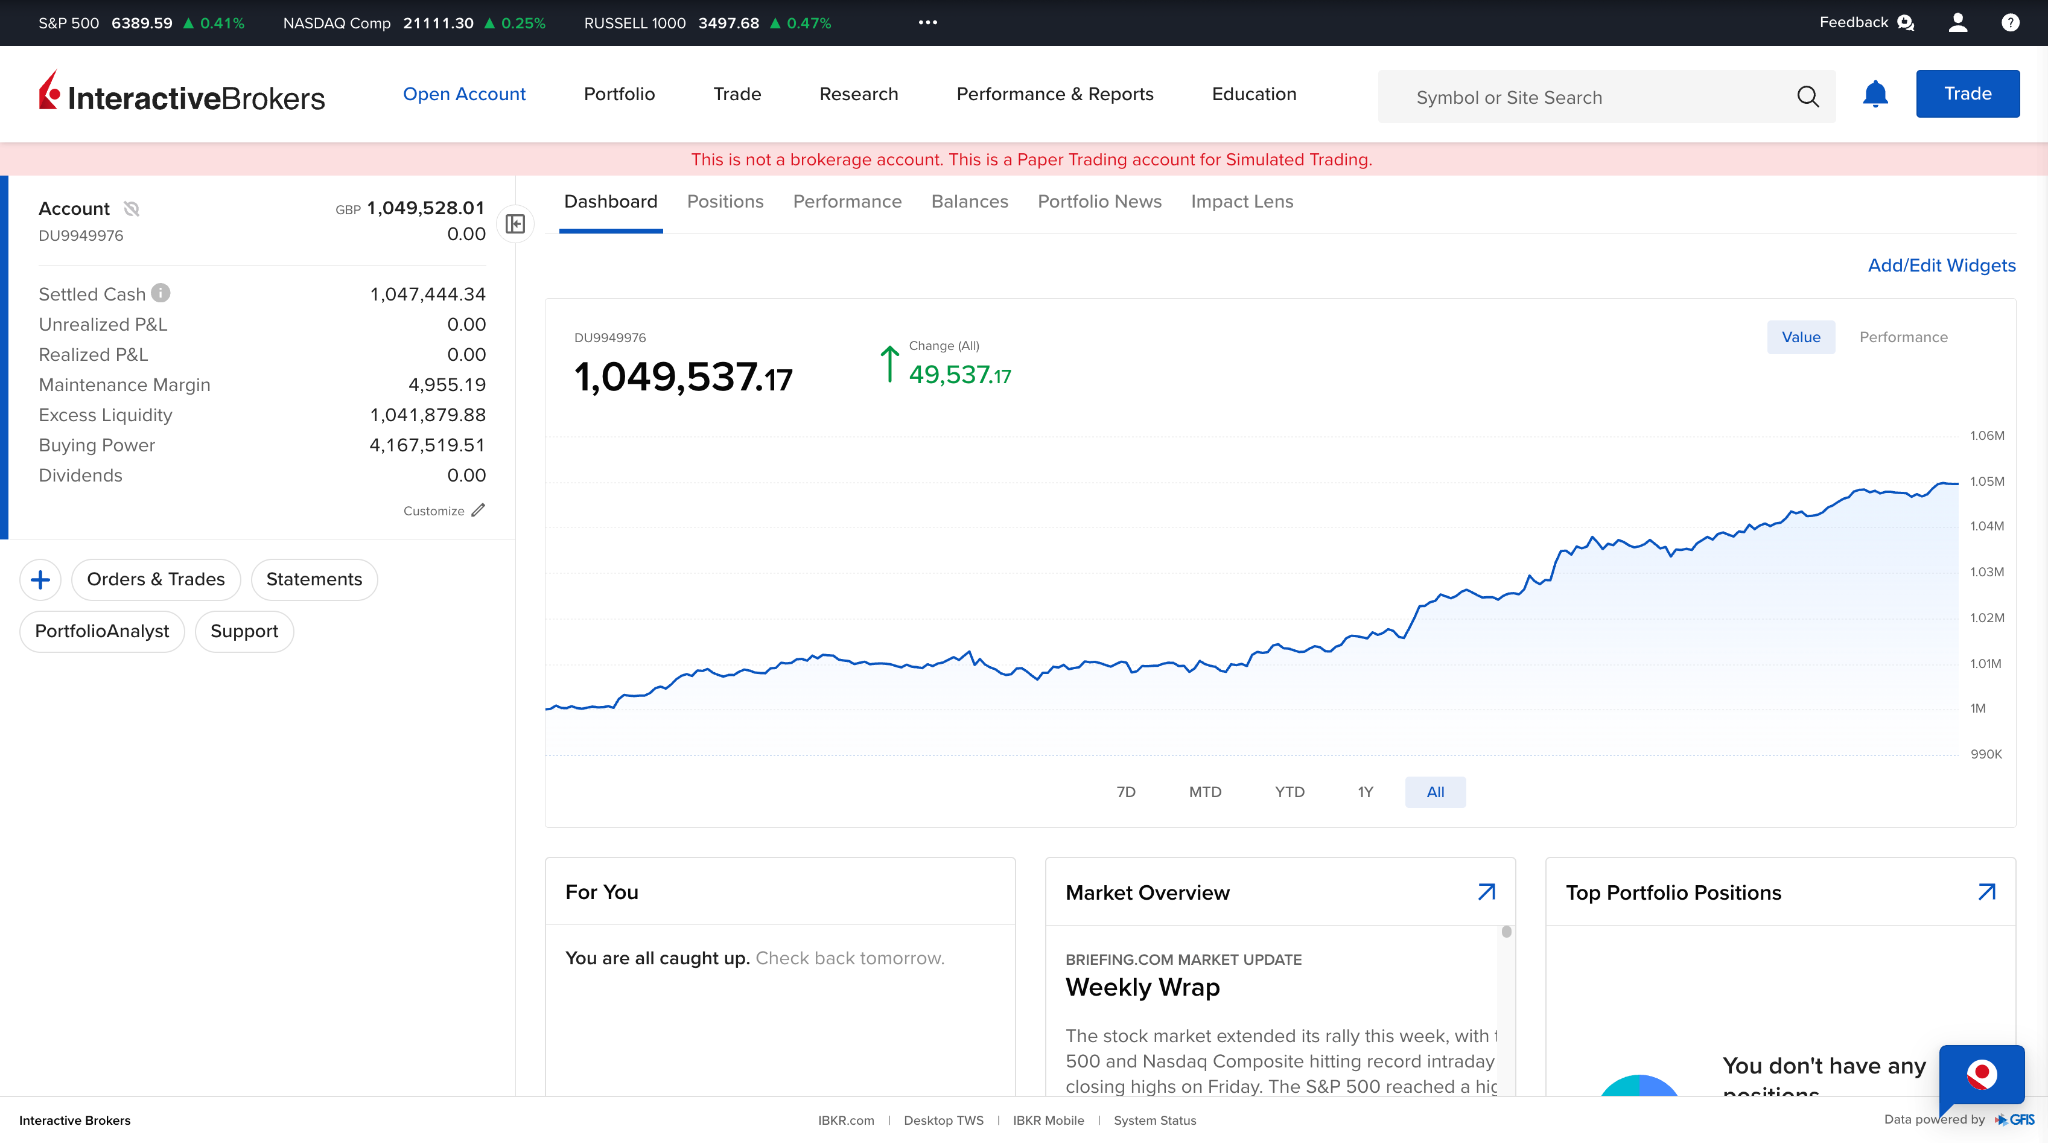Click the Change (All) value 49,537.17

pos(960,375)
